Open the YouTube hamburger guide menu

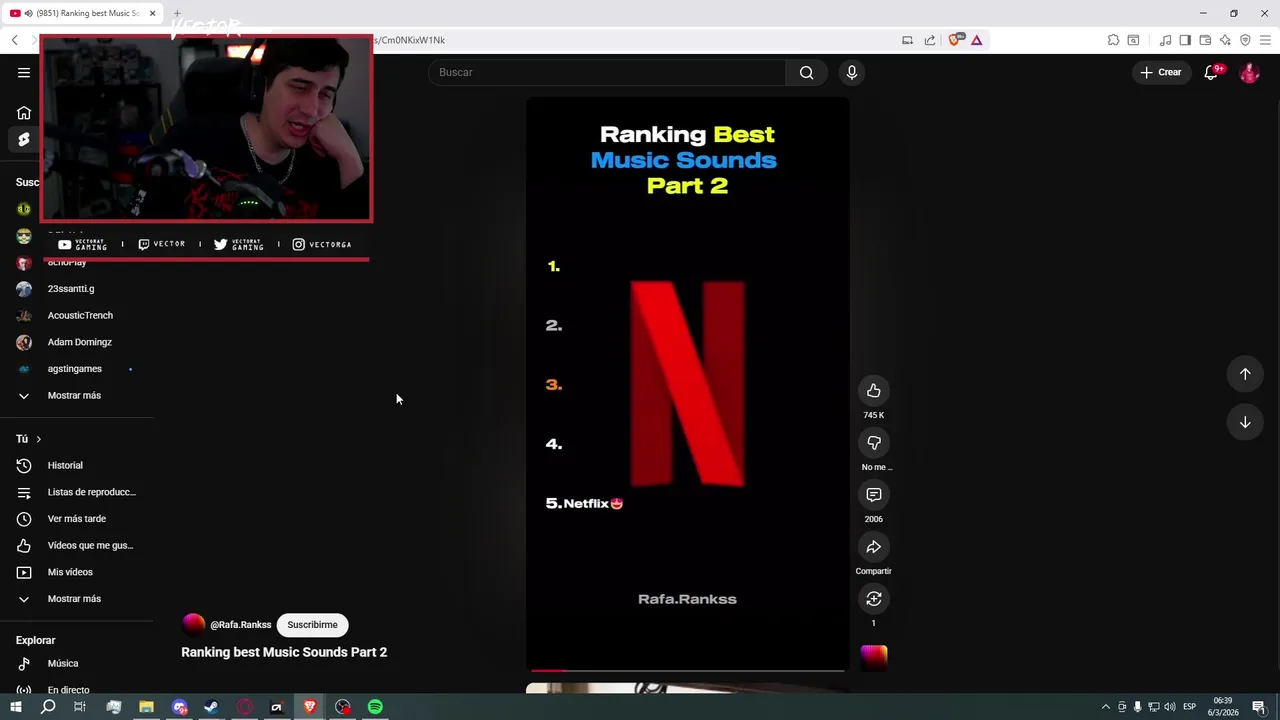[x=24, y=72]
